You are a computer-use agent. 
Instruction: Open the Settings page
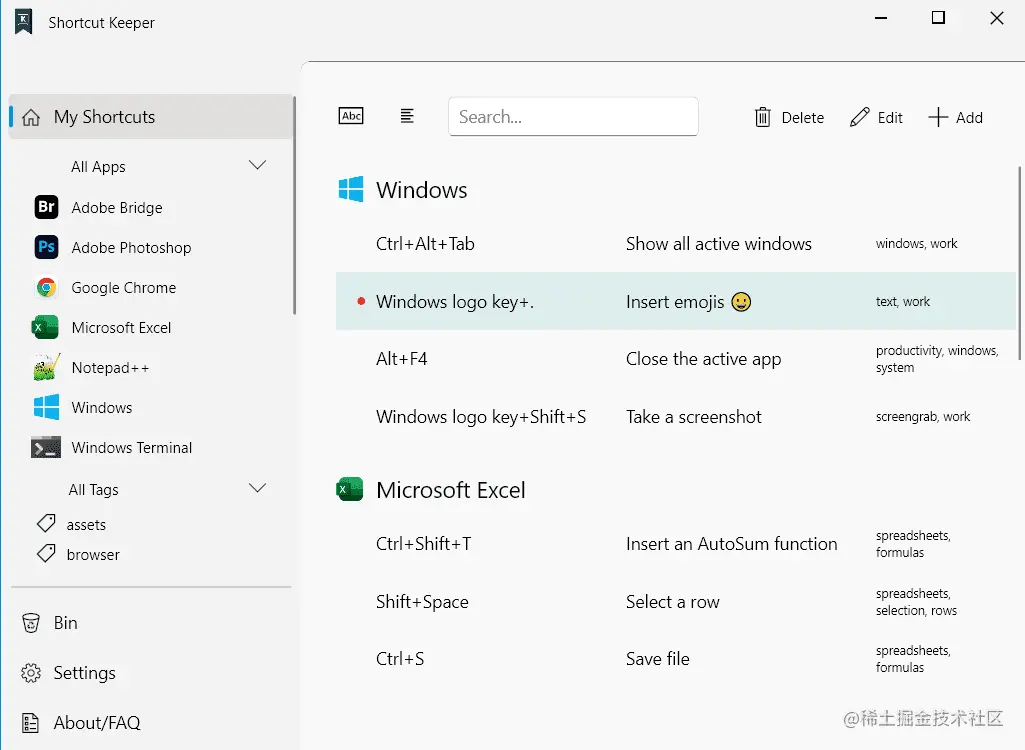(84, 673)
